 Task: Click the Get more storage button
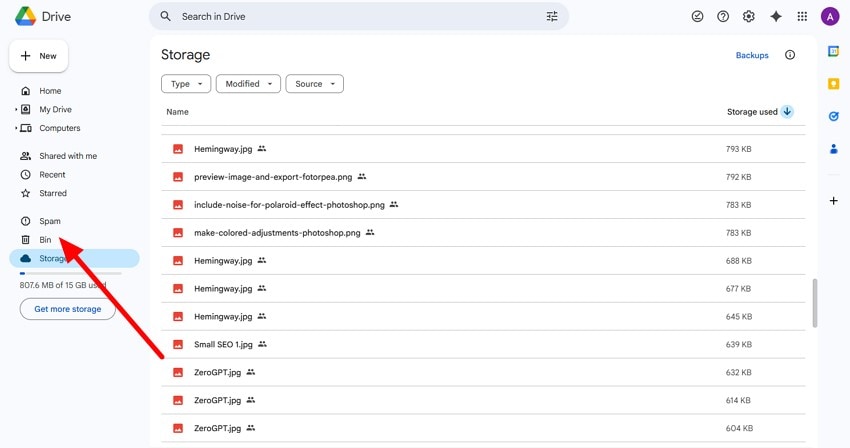coord(68,309)
